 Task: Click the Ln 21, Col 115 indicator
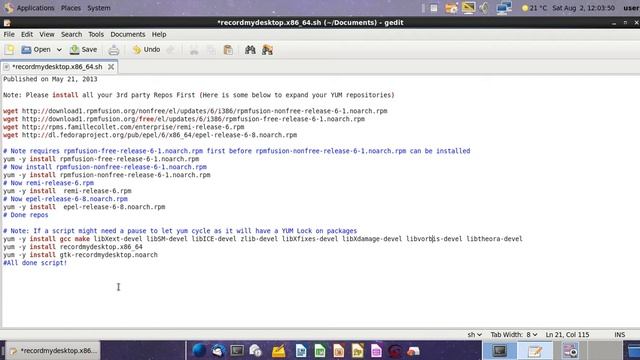[567, 335]
